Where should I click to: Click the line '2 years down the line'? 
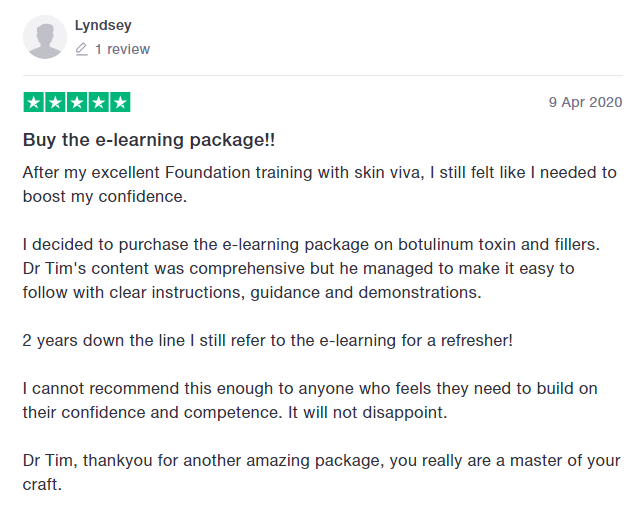[x=268, y=341]
